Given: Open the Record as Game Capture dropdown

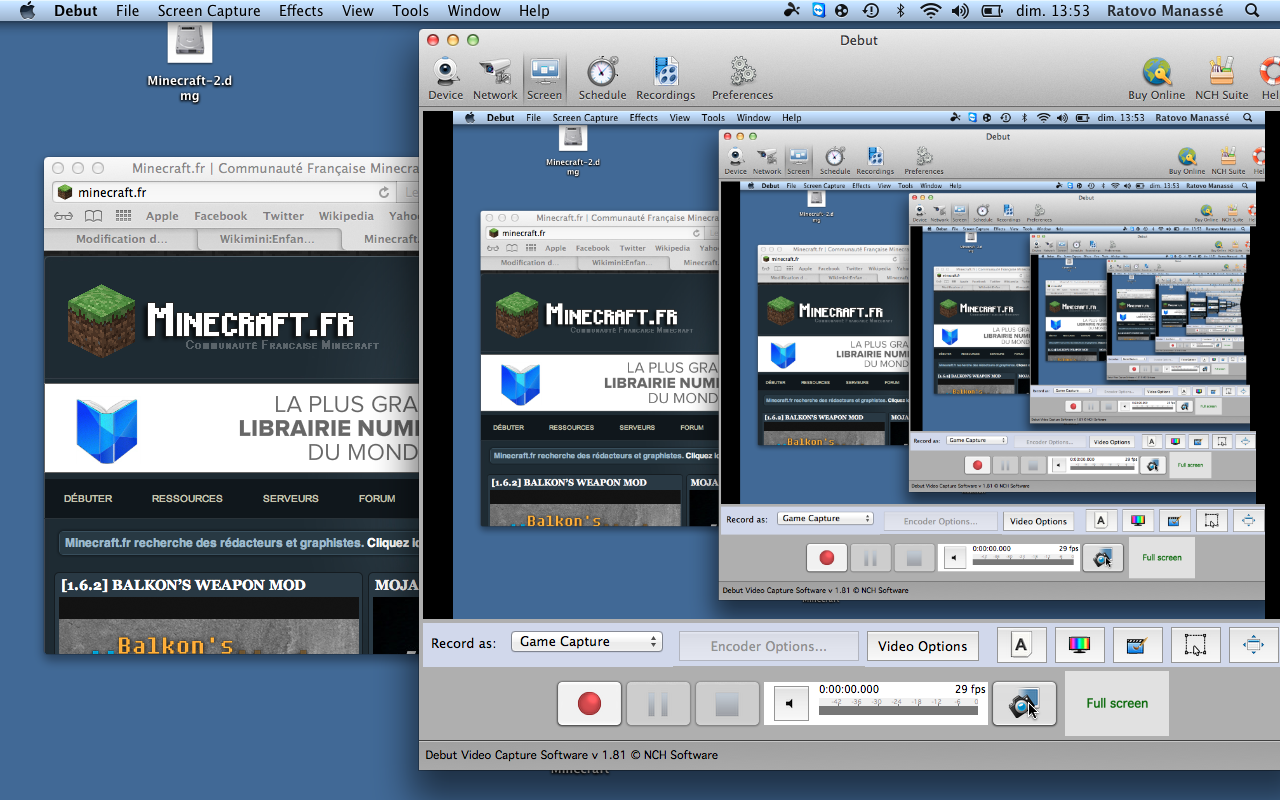Looking at the screenshot, I should [586, 642].
